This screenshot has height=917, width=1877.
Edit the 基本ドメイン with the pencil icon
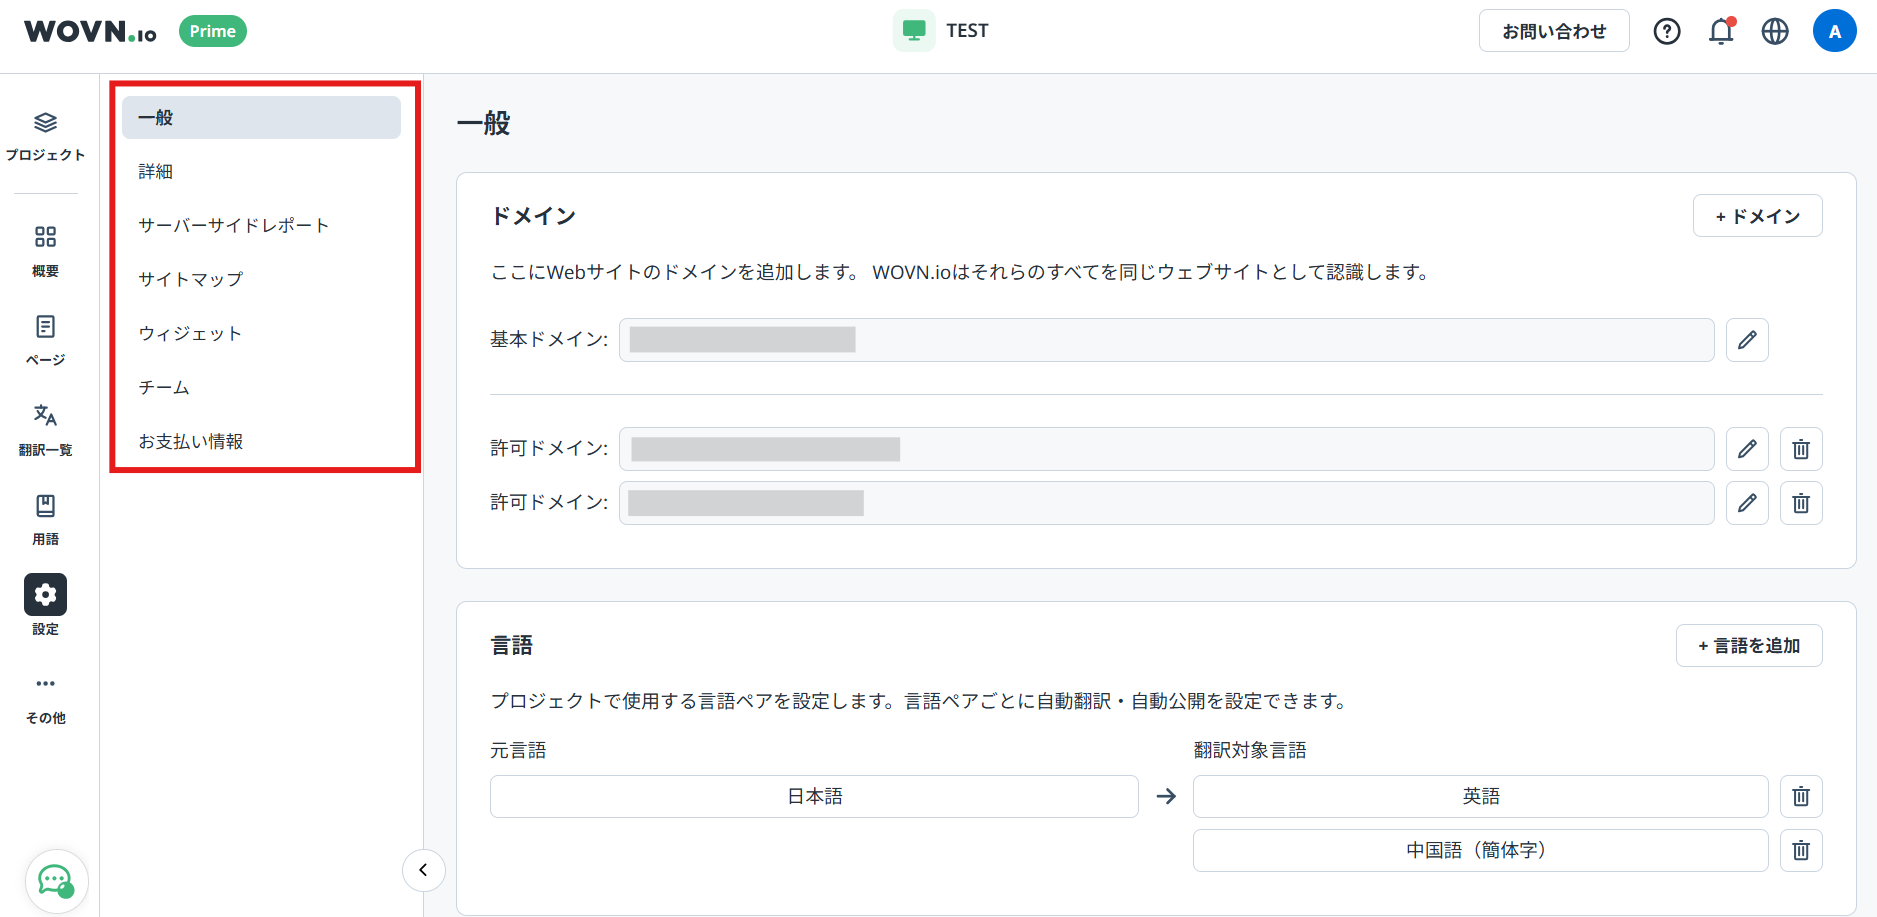click(x=1747, y=340)
